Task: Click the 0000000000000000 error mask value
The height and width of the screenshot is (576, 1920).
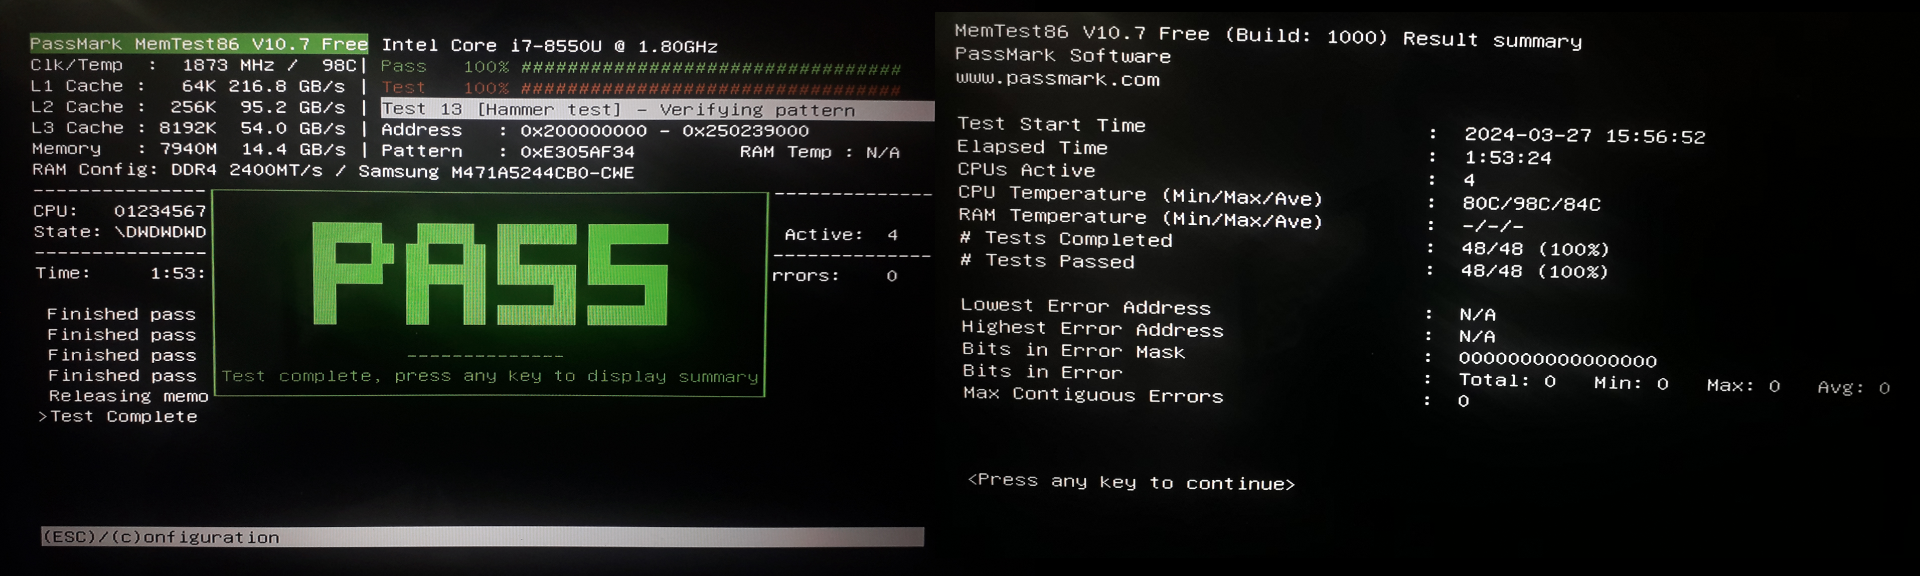Action: pos(1558,360)
